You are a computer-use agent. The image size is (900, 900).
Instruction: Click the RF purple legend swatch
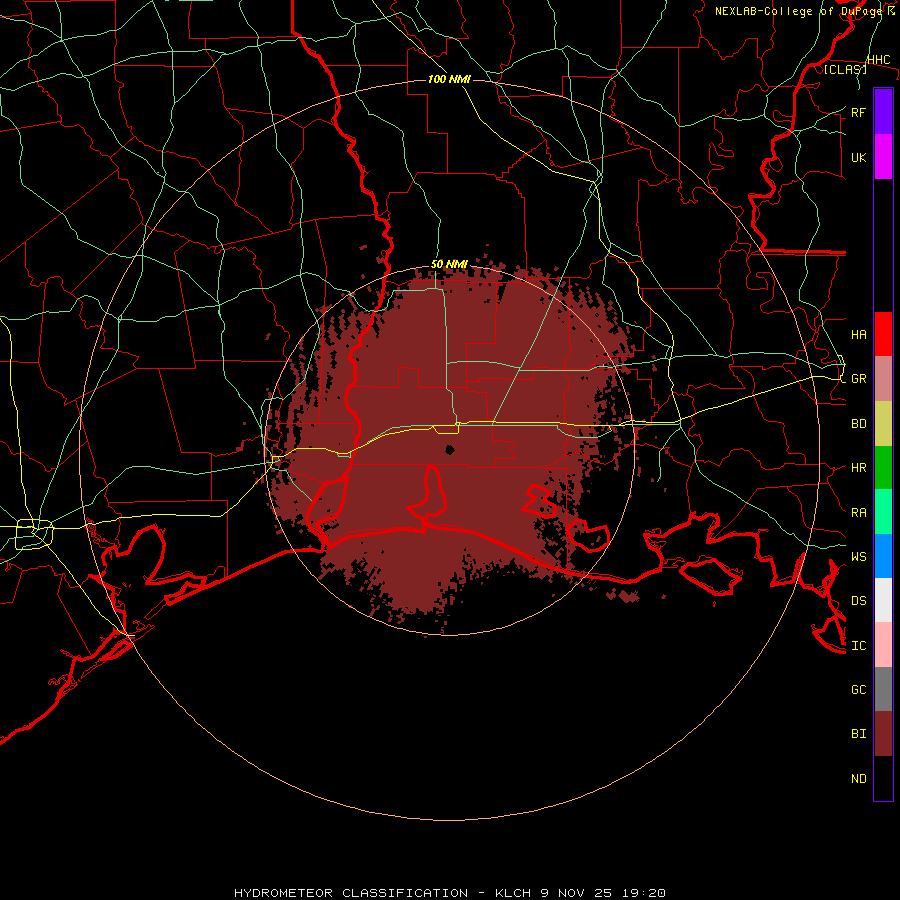coord(883,112)
